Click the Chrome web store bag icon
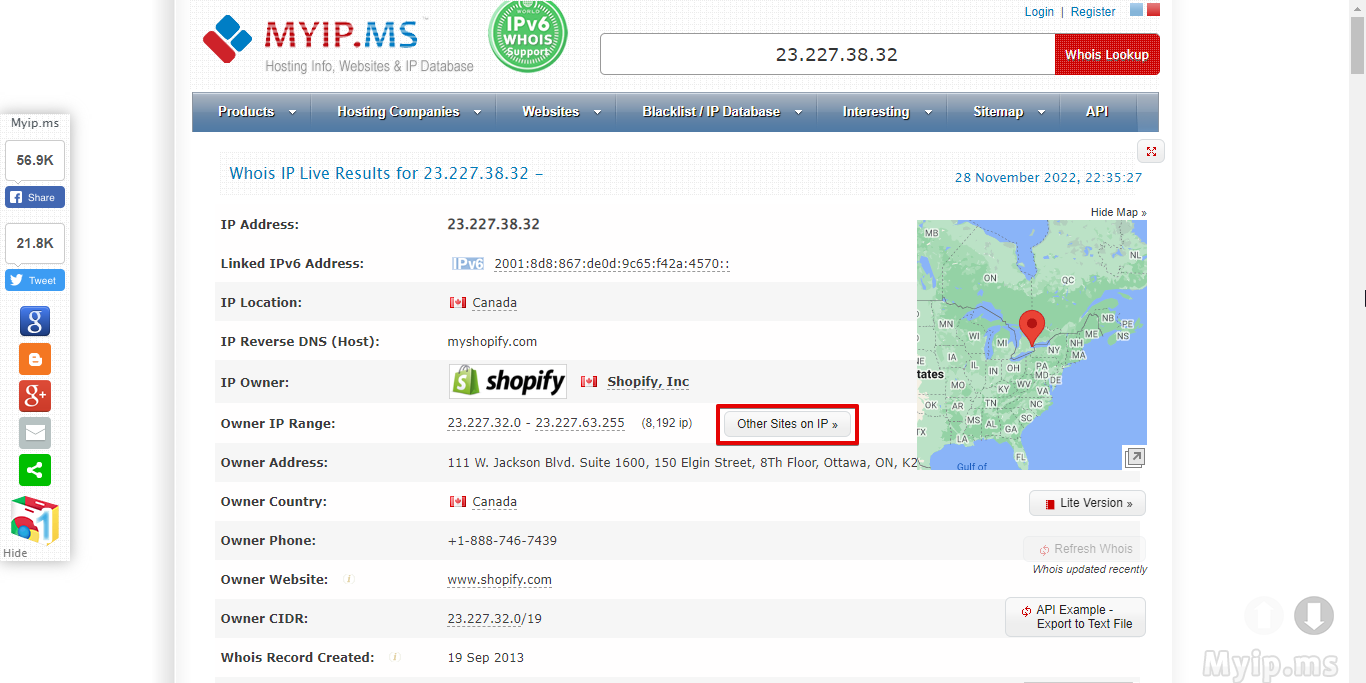 click(x=35, y=520)
